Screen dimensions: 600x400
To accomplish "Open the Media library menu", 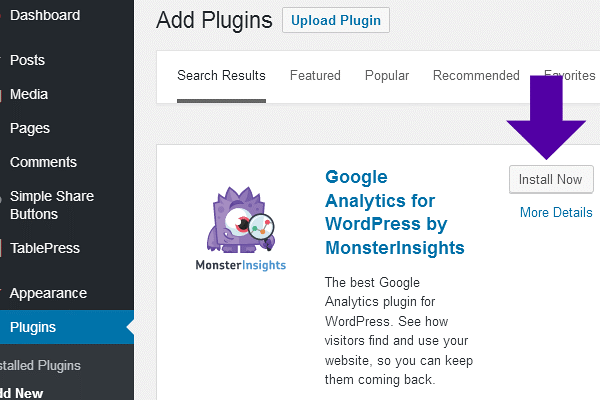I will pyautogui.click(x=29, y=94).
